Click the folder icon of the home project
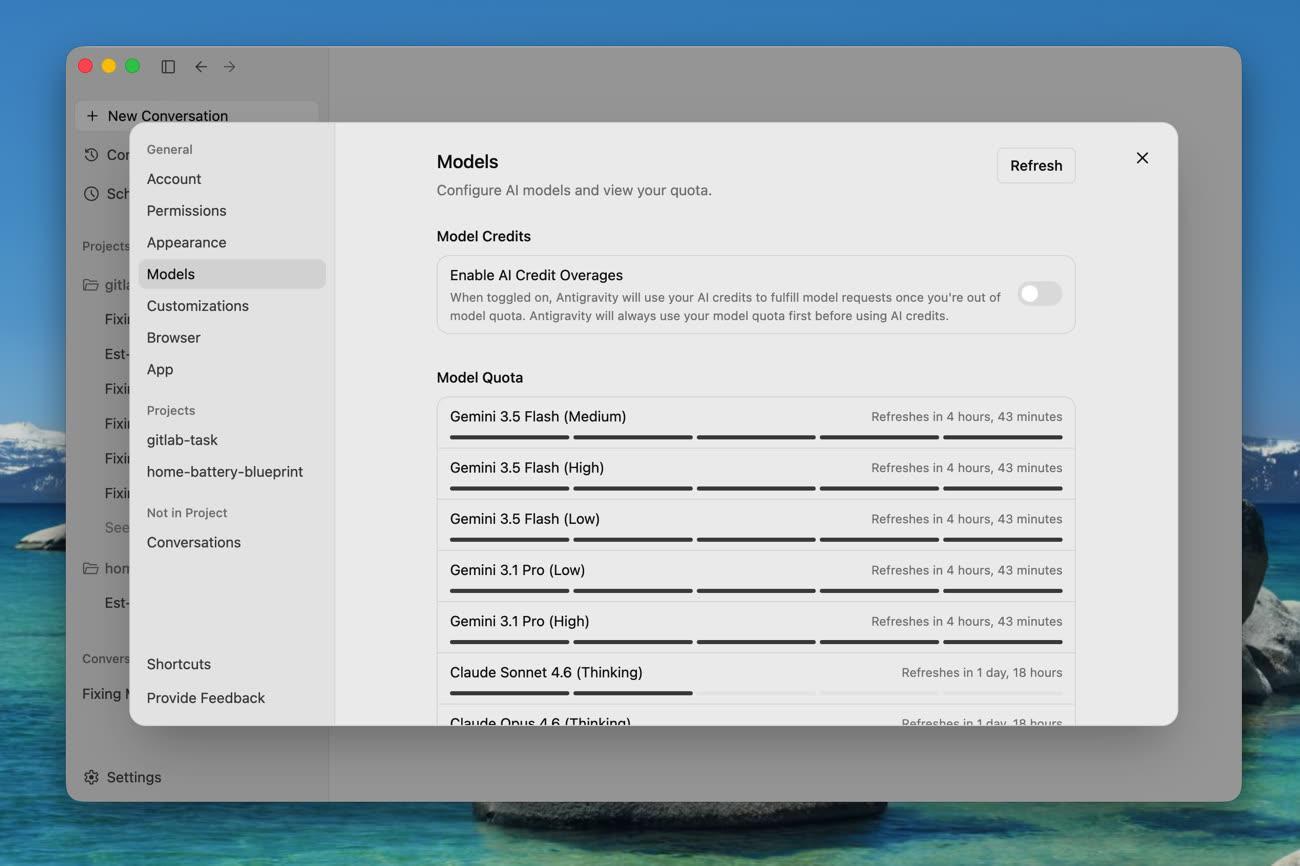 click(x=91, y=568)
